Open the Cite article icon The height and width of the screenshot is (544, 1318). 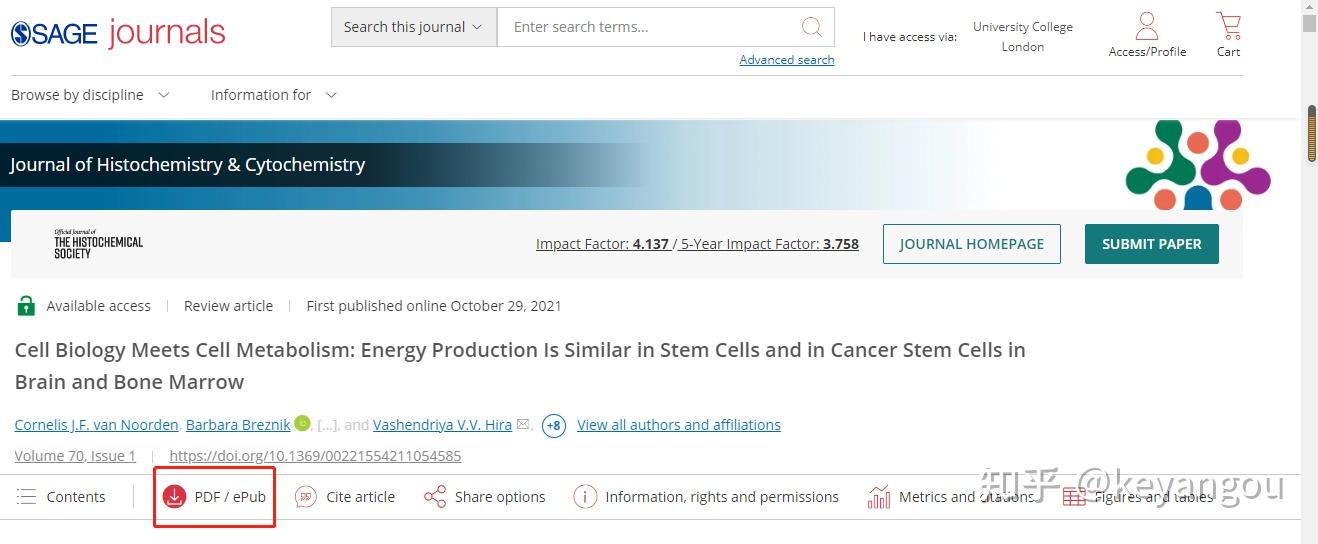point(306,496)
